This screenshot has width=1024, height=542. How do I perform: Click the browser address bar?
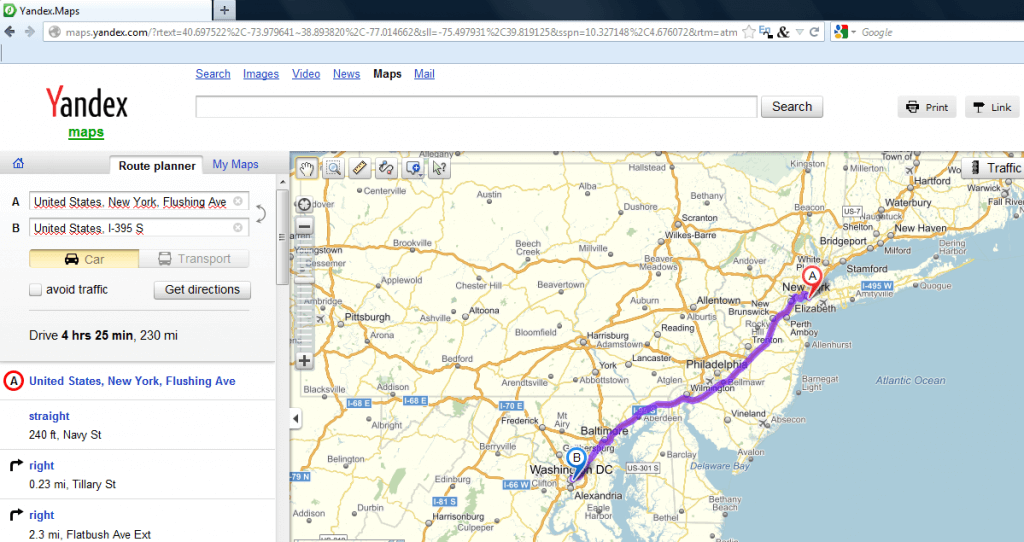pyautogui.click(x=401, y=32)
